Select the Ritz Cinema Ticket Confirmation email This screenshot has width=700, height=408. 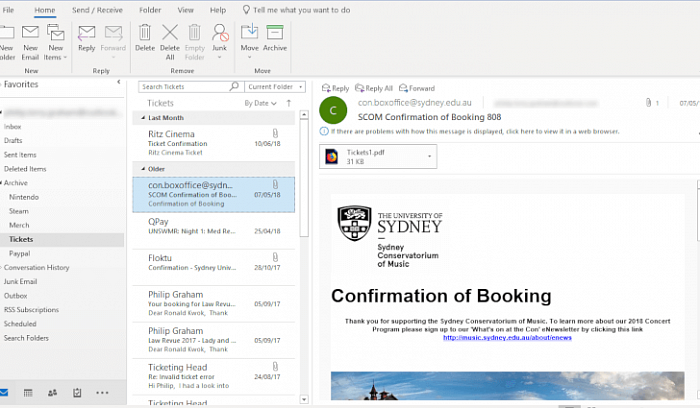pos(213,143)
